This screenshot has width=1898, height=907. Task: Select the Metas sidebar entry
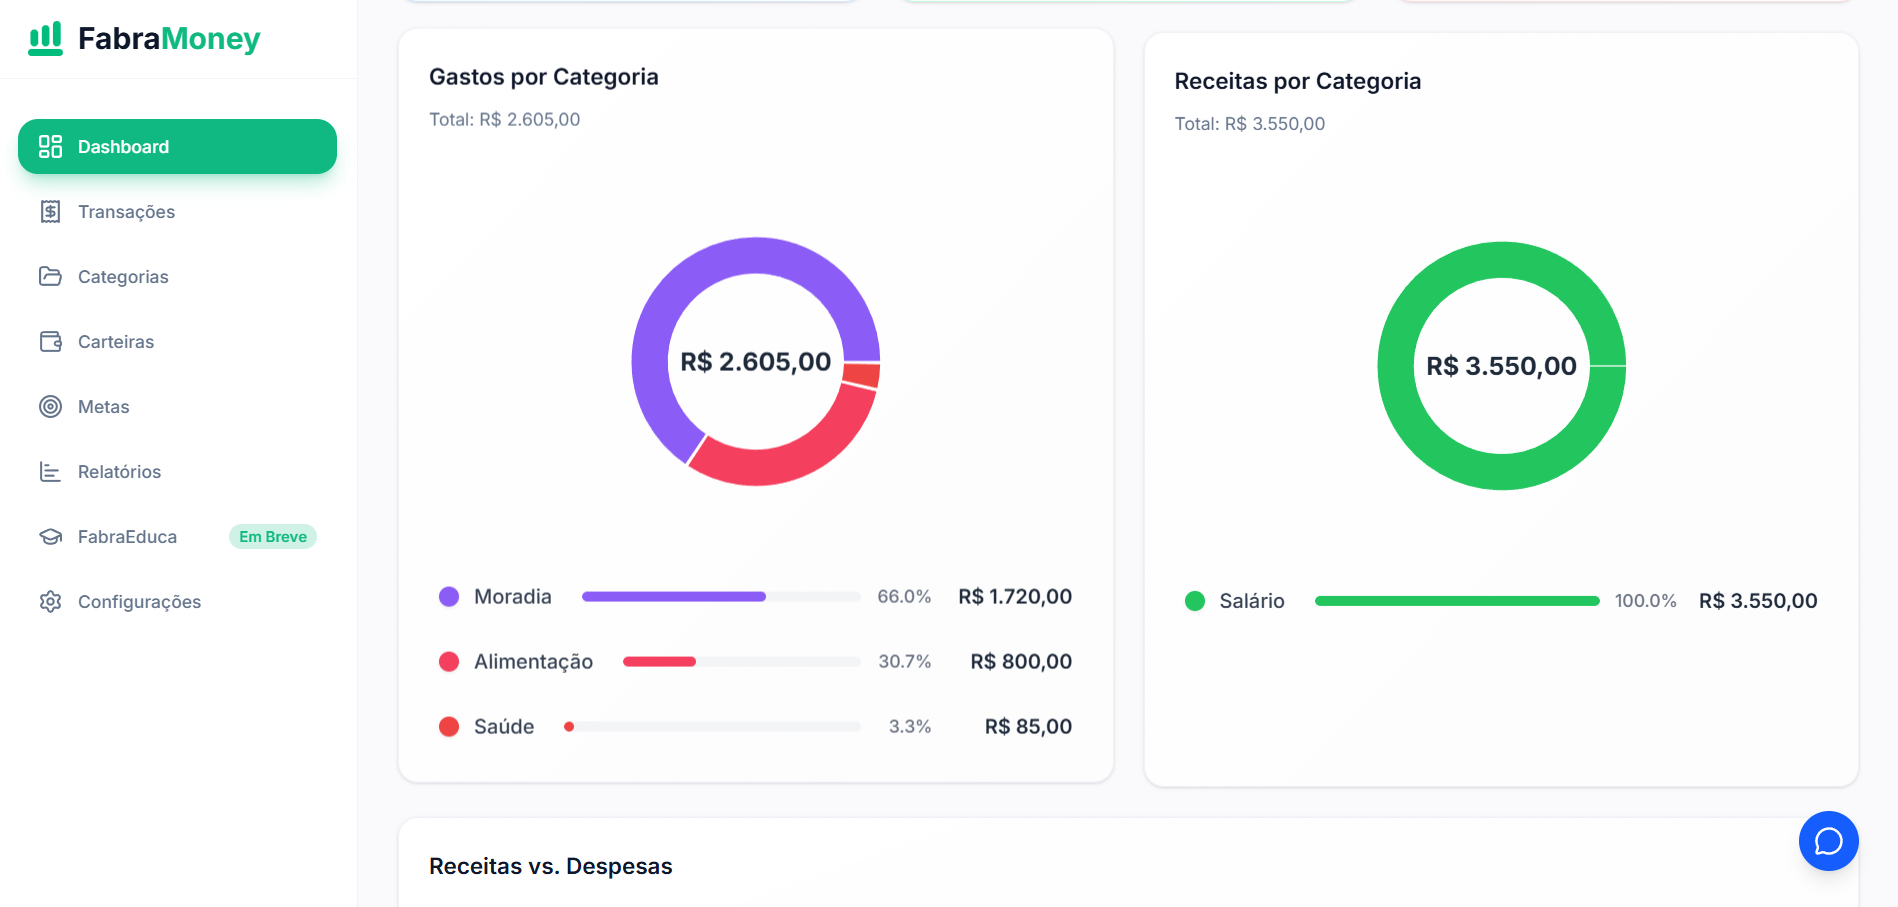[x=104, y=407]
